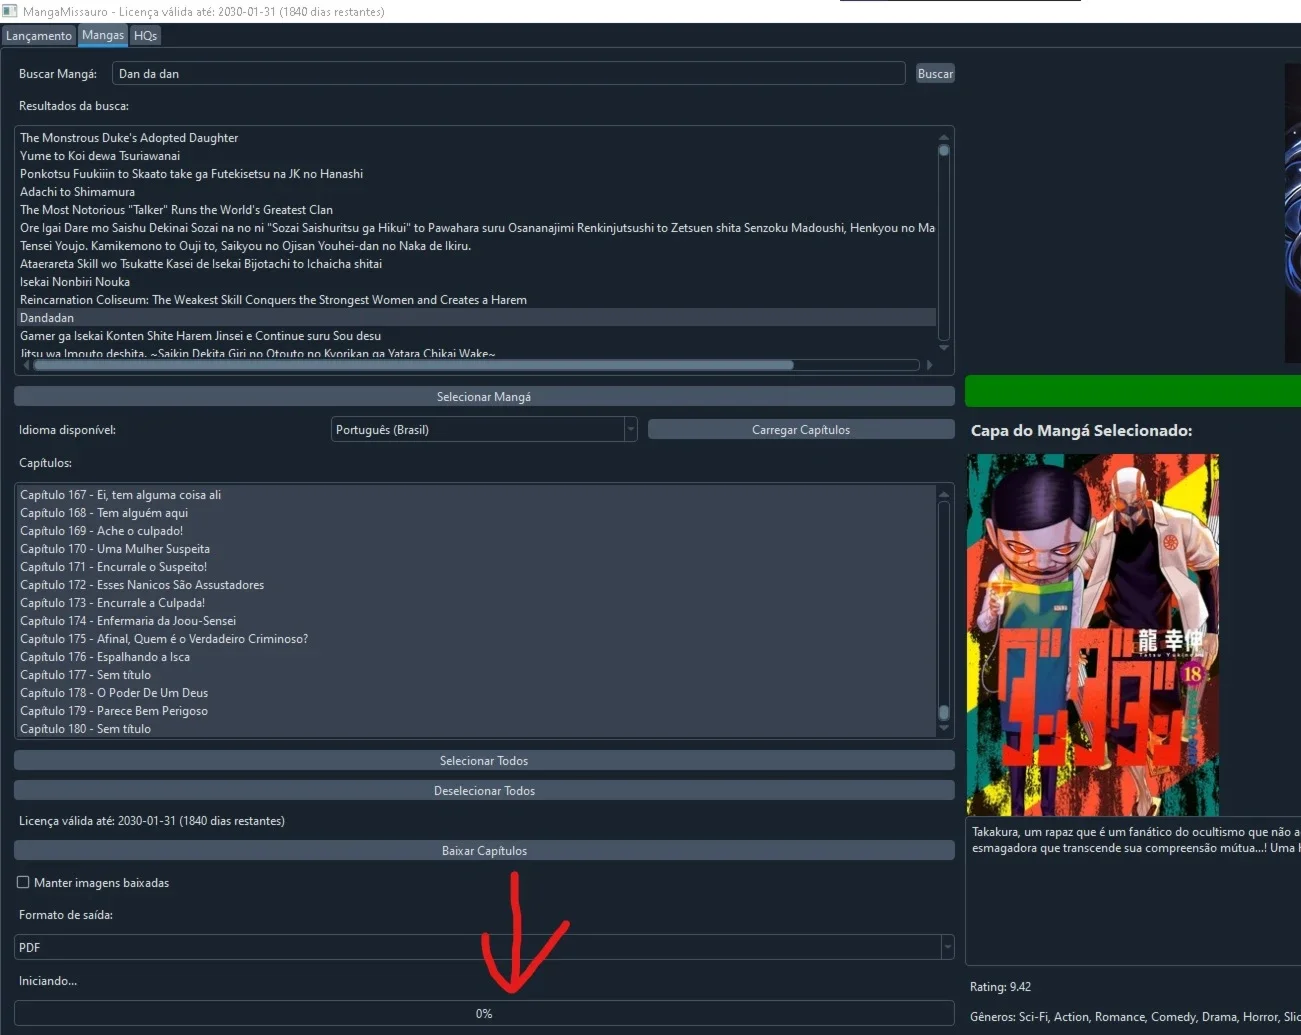Image resolution: width=1301 pixels, height=1035 pixels.
Task: Switch to the HQs tab
Action: [x=145, y=36]
